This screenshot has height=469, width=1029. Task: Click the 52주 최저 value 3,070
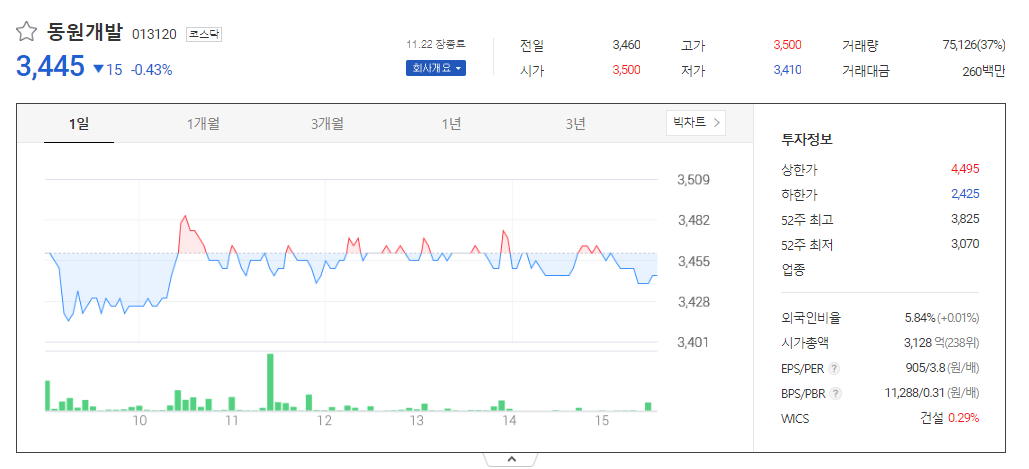pos(965,244)
